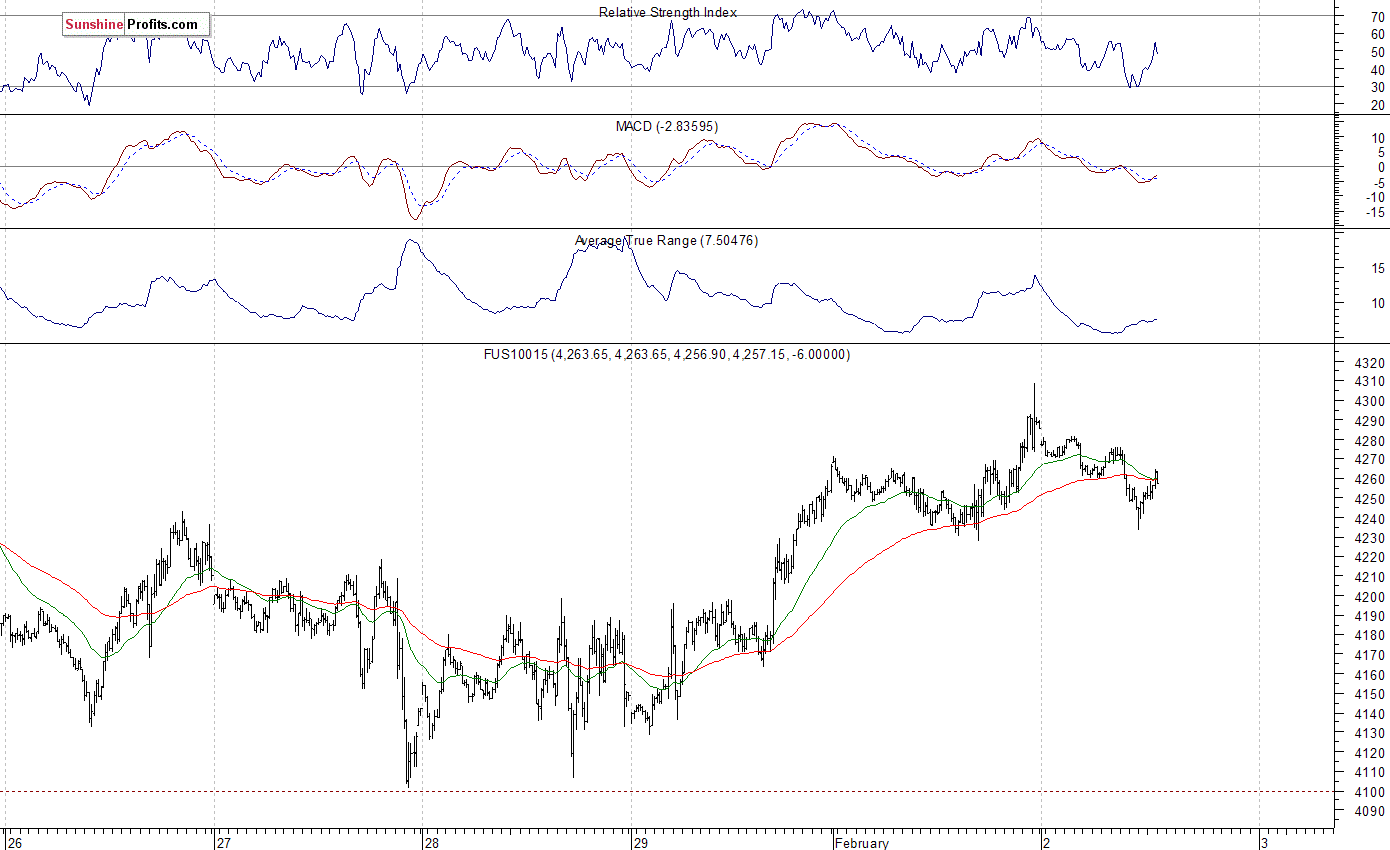The width and height of the screenshot is (1390, 850).
Task: Click the SunshineProfits.com logo
Action: [136, 24]
